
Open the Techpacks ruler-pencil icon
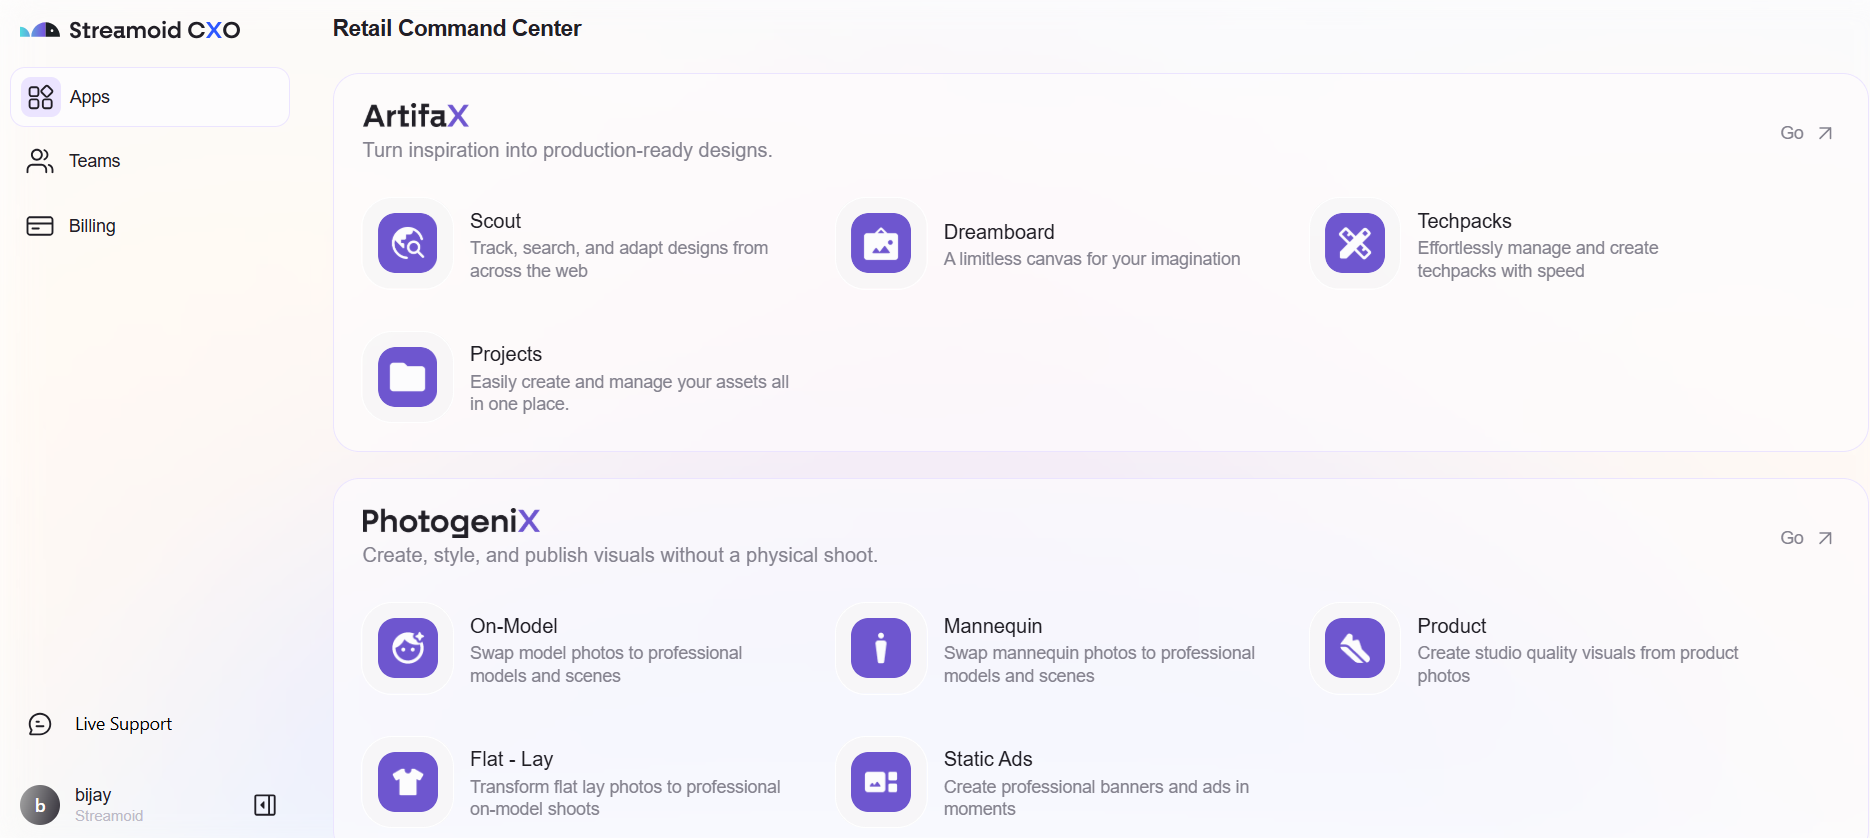coord(1354,243)
